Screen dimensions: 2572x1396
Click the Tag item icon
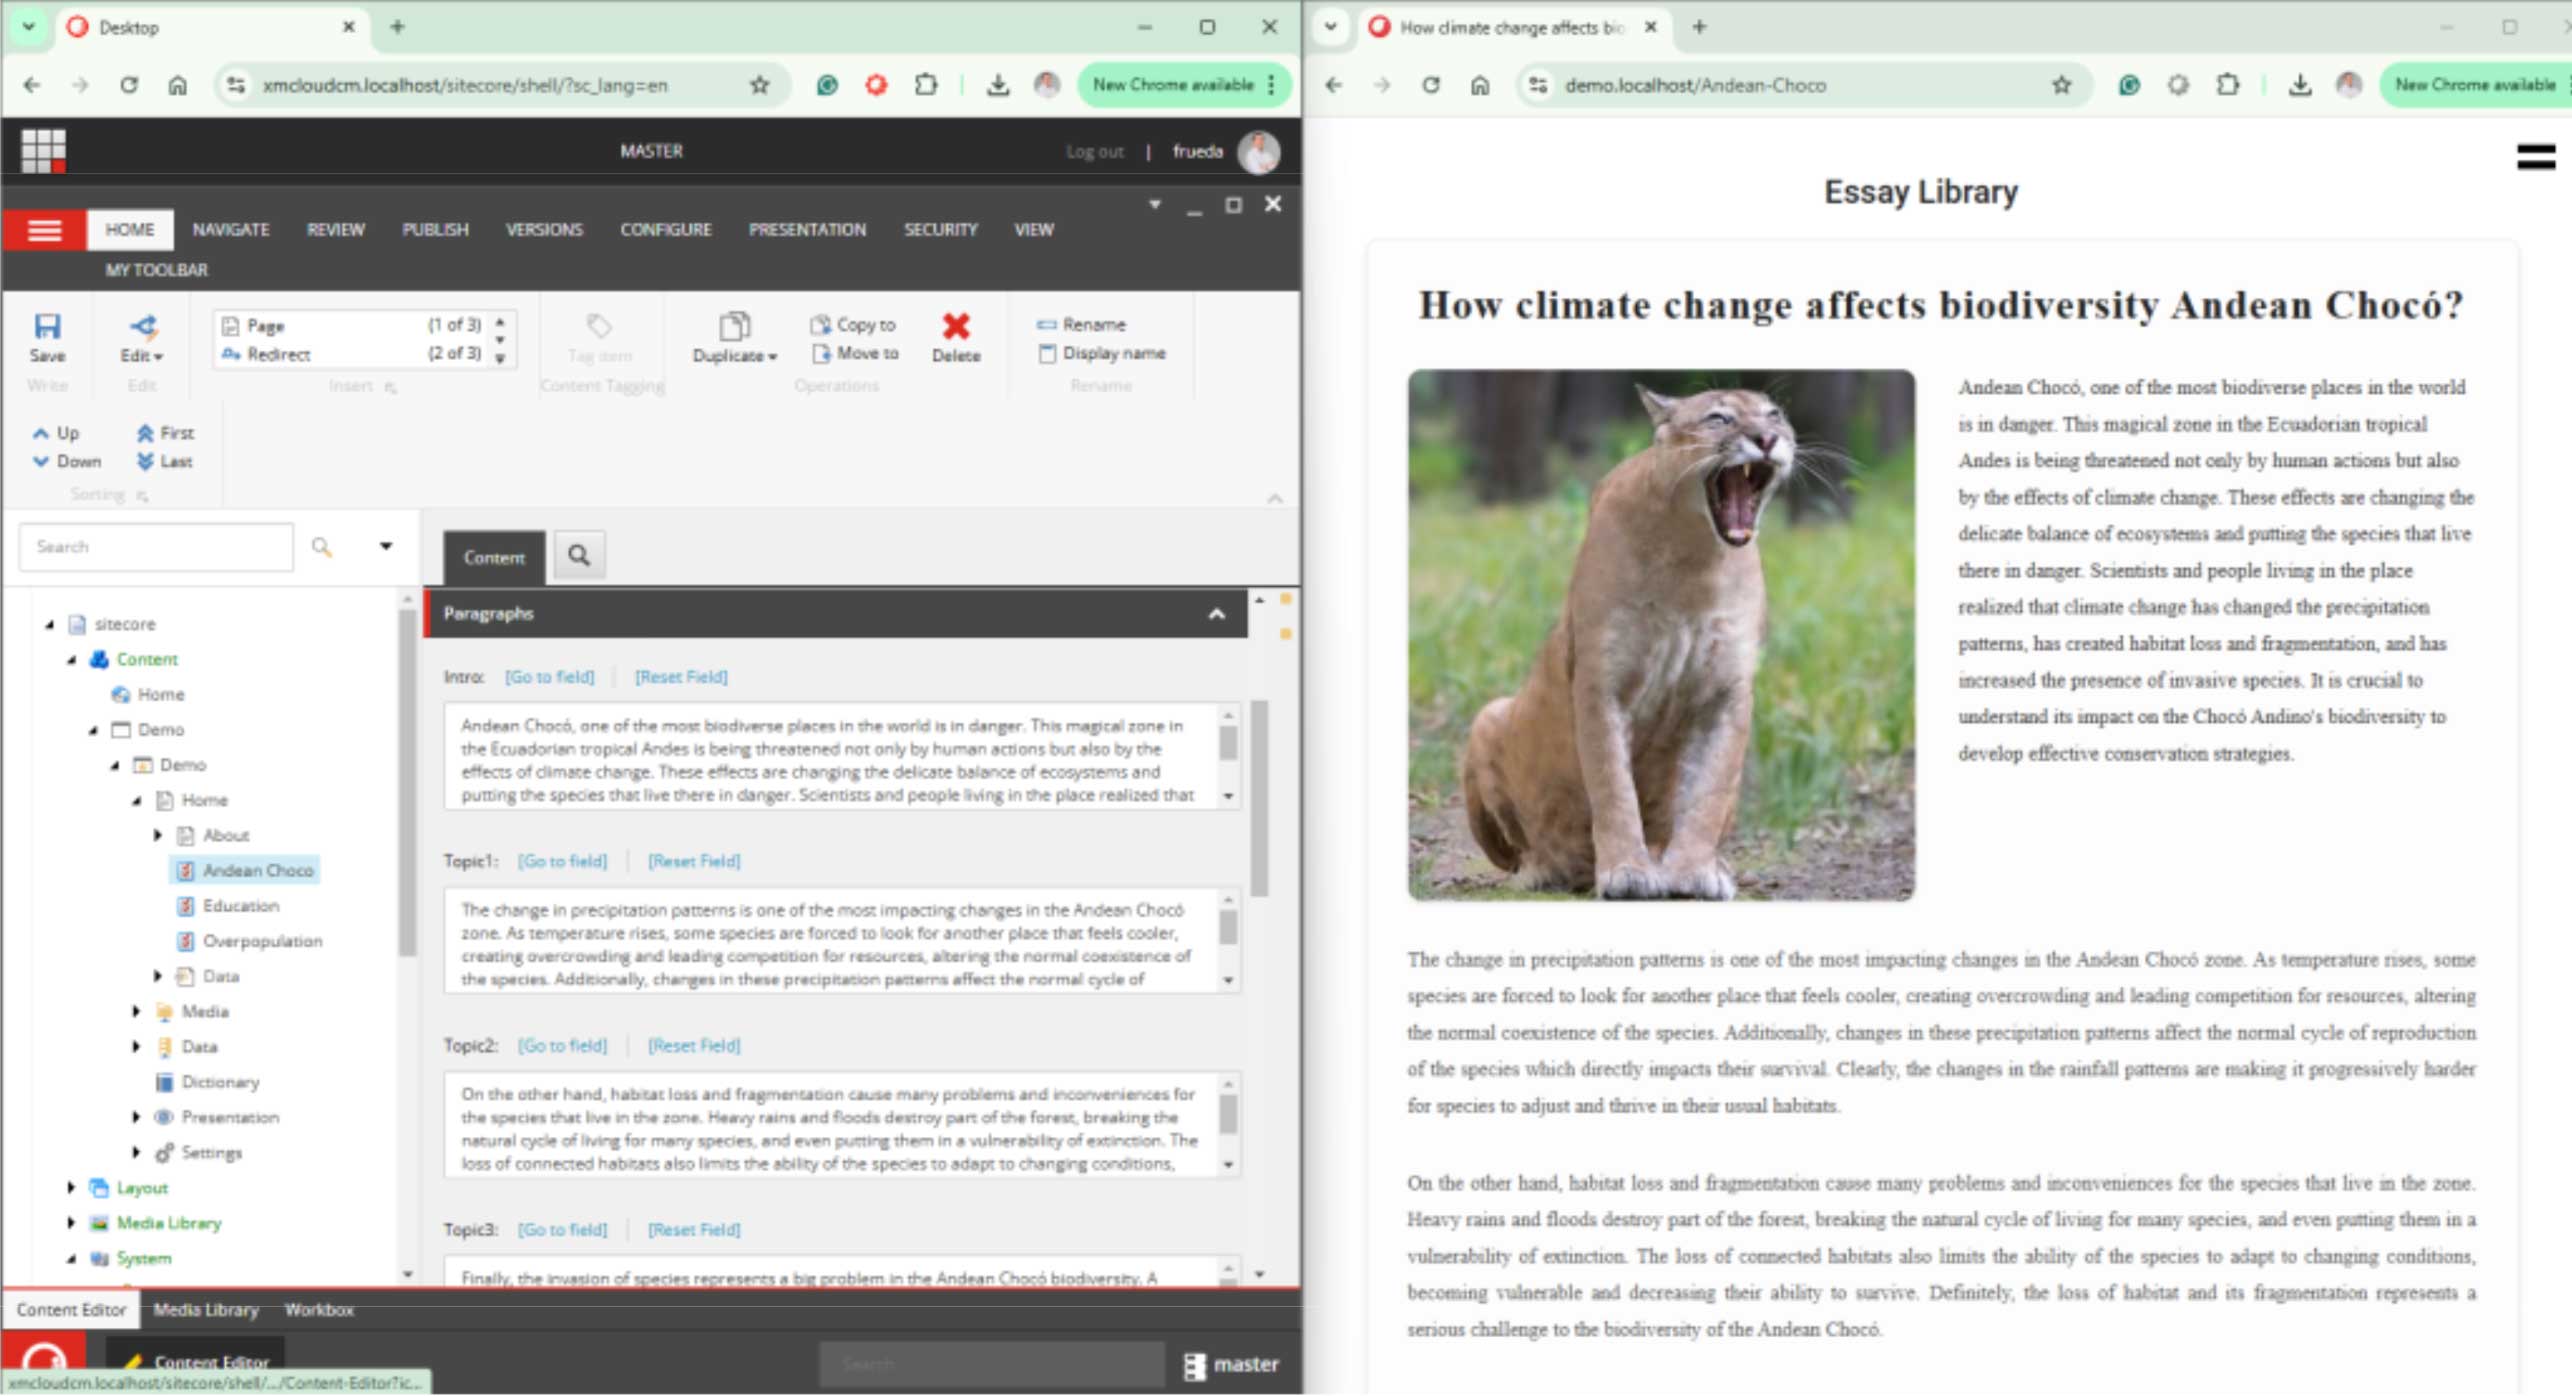pos(599,326)
